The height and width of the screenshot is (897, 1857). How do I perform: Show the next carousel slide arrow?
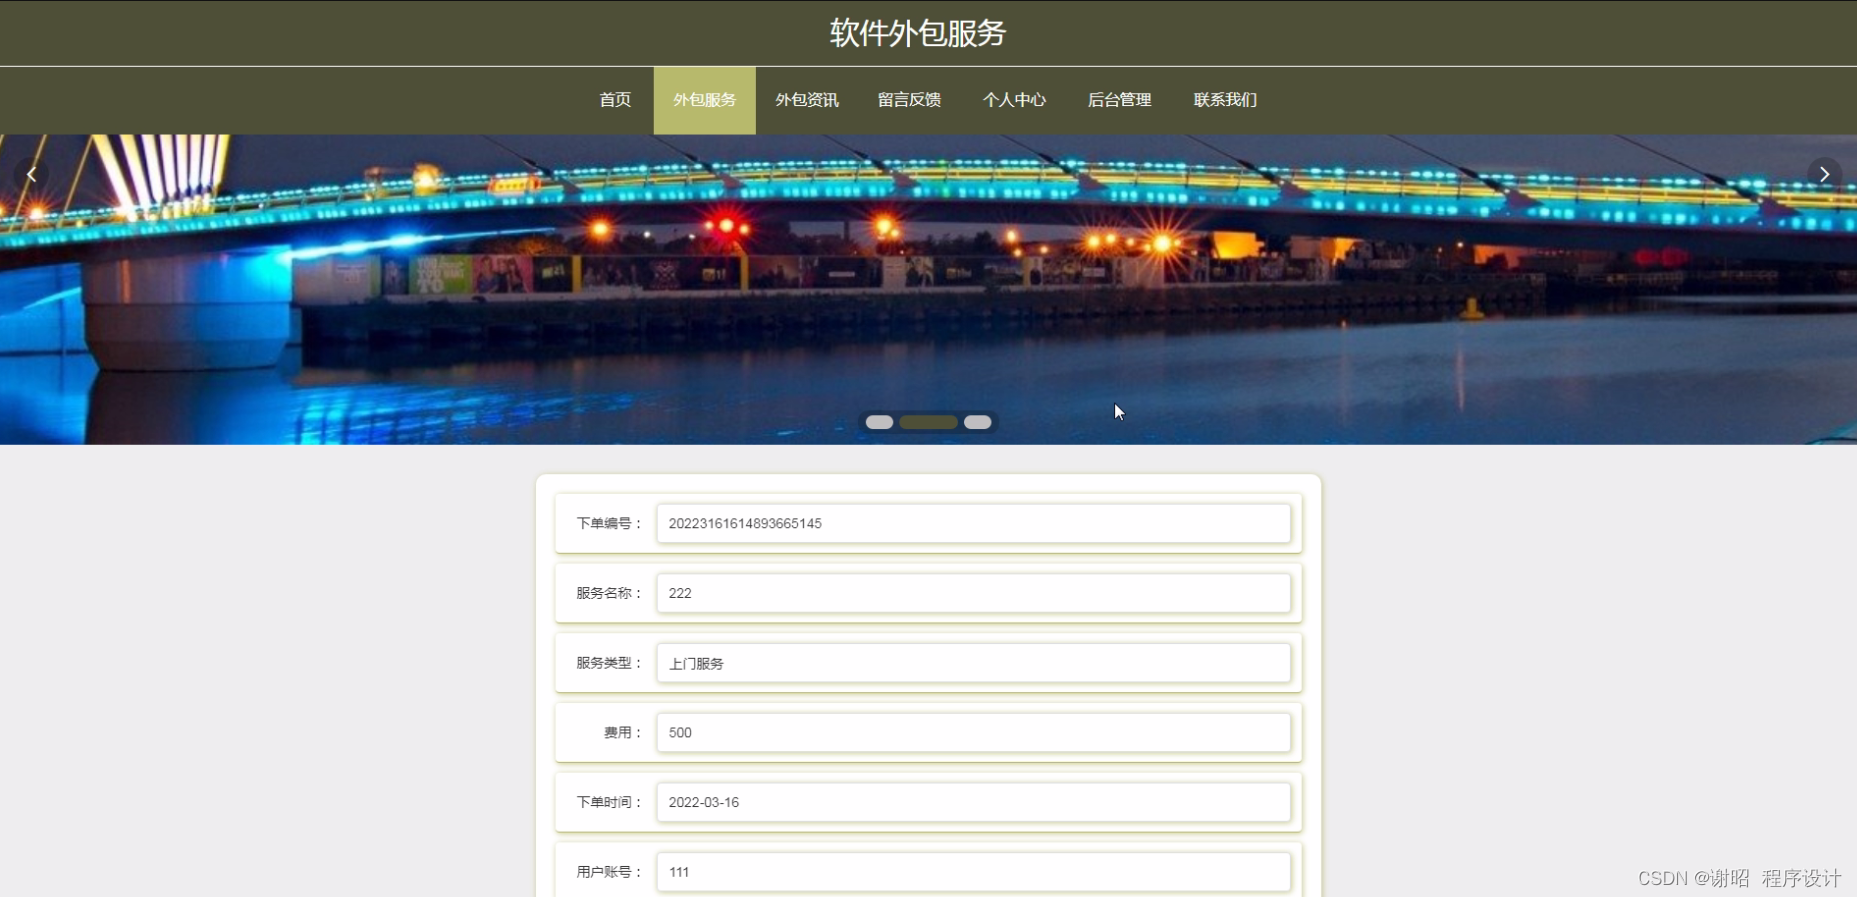tap(1824, 174)
